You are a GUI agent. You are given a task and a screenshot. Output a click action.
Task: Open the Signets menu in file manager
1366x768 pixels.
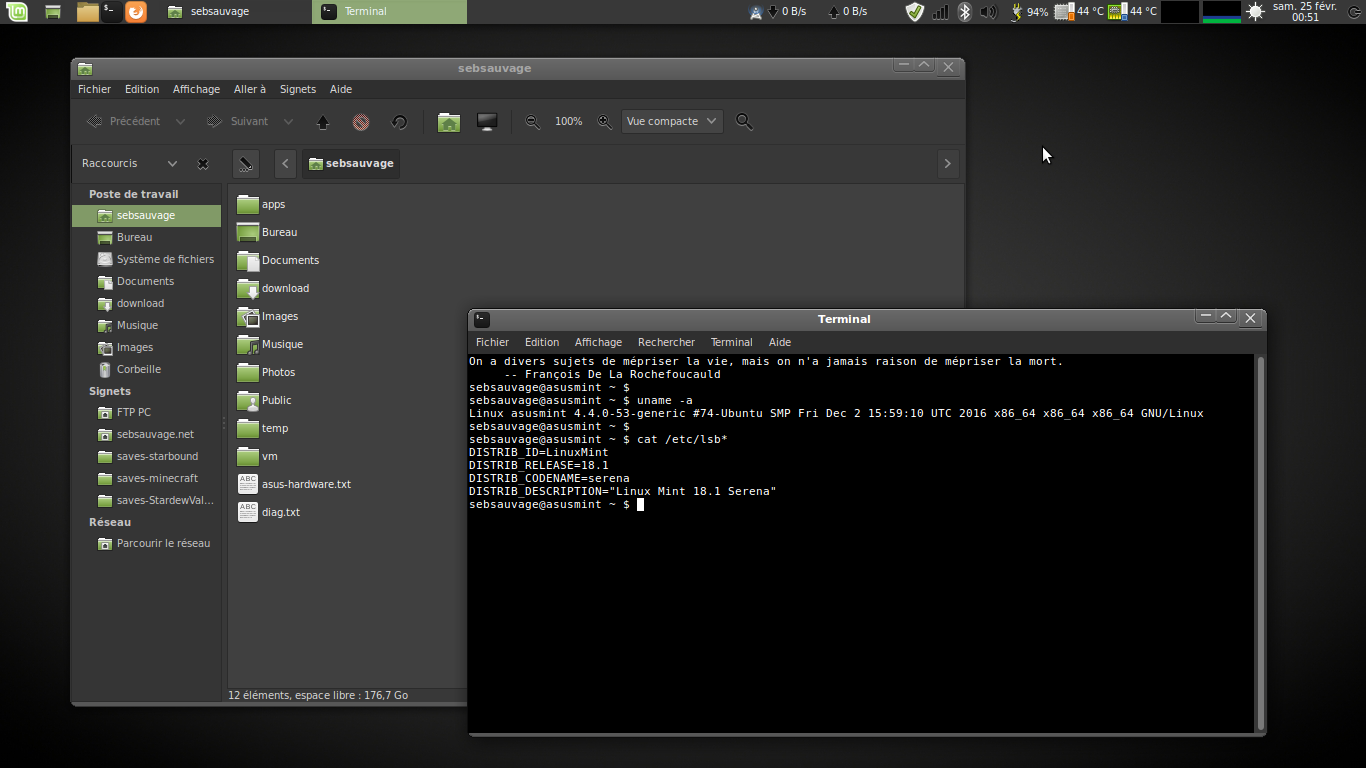click(297, 89)
